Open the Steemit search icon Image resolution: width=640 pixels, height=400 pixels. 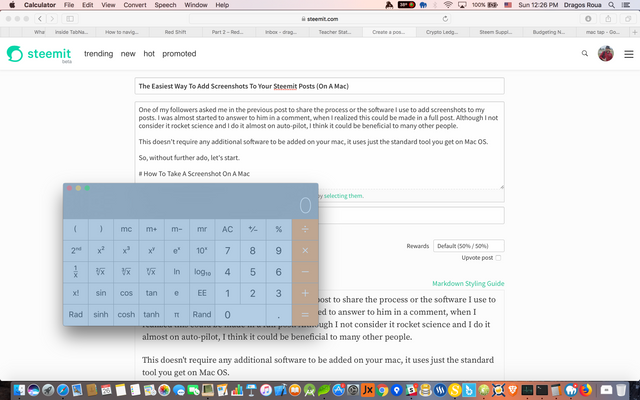click(x=584, y=53)
